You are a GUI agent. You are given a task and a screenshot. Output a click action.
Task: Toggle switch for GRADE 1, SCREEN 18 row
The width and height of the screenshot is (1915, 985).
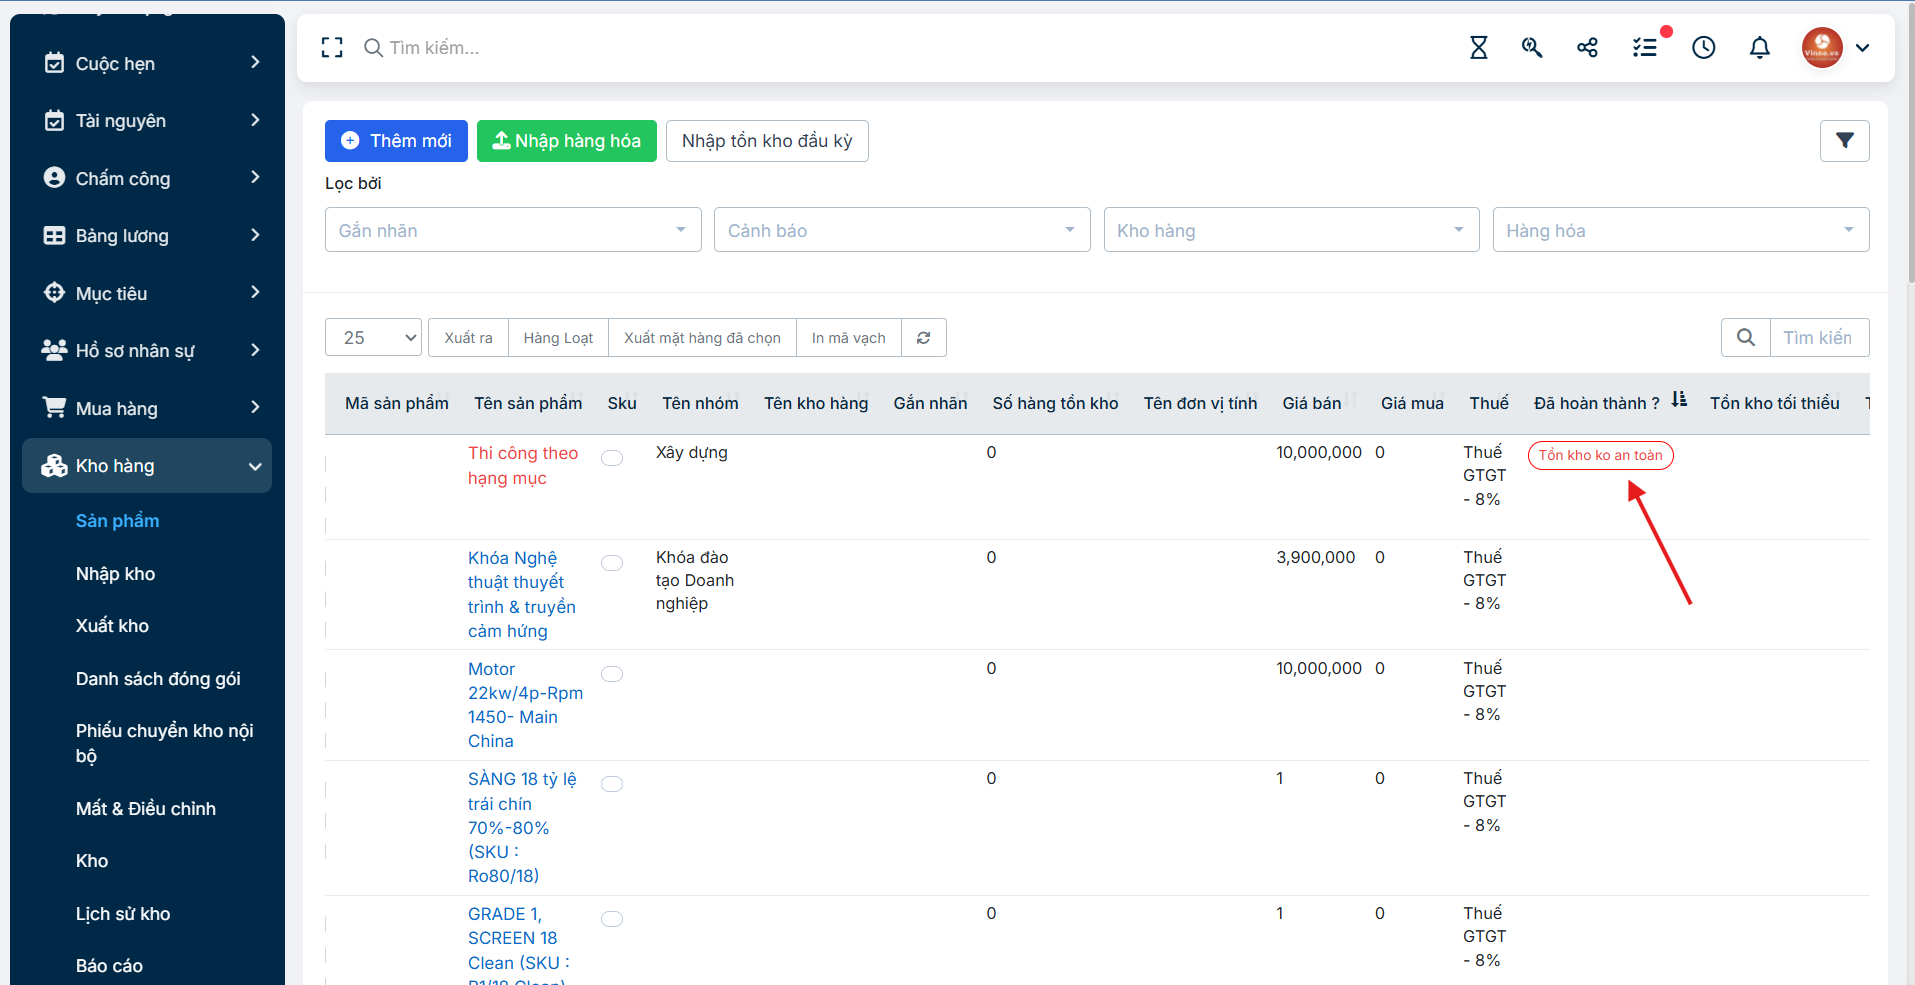coord(612,919)
